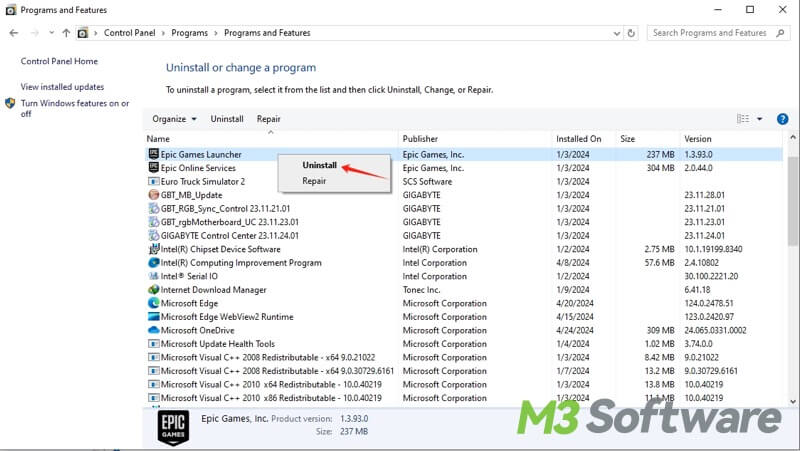800x451 pixels.
Task: Click the Control Panel address bar icon
Action: click(x=83, y=33)
